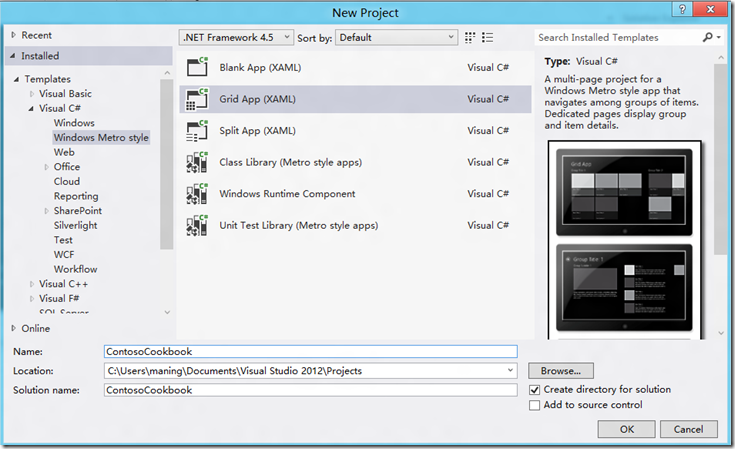The height and width of the screenshot is (449, 735).
Task: Select the Workflow template category
Action: [x=75, y=269]
